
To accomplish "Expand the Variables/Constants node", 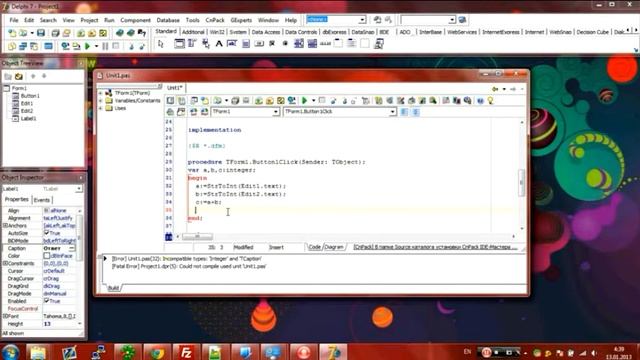I will click(x=100, y=100).
